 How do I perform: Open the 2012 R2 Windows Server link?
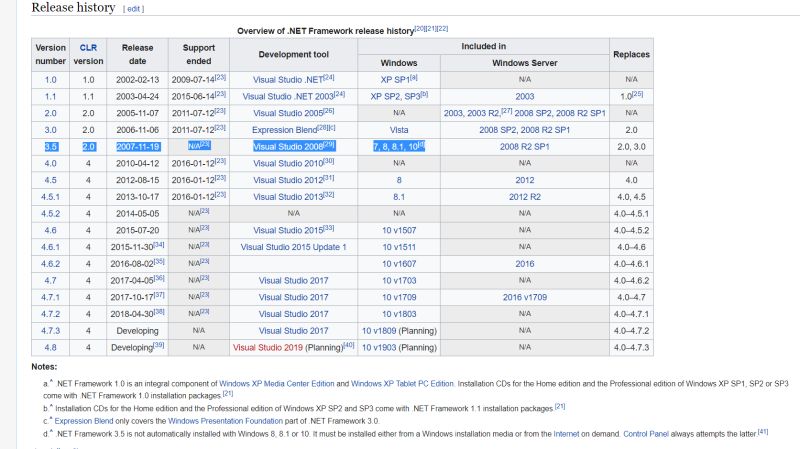(524, 197)
